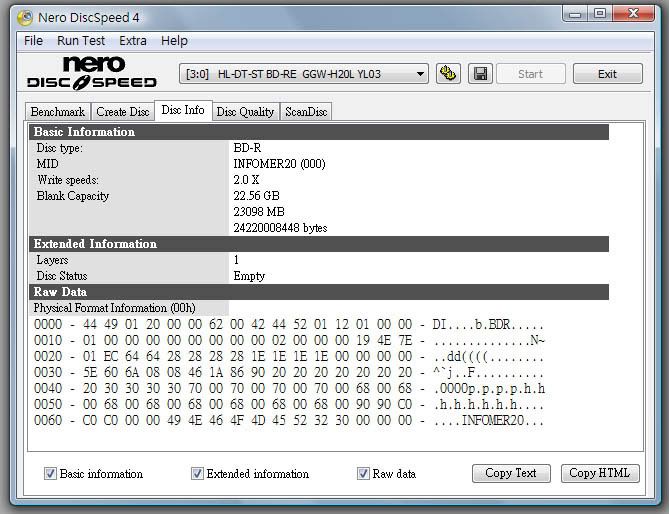Viewport: 669px width, 514px height.
Task: Click the save floppy disk icon
Action: 480,74
